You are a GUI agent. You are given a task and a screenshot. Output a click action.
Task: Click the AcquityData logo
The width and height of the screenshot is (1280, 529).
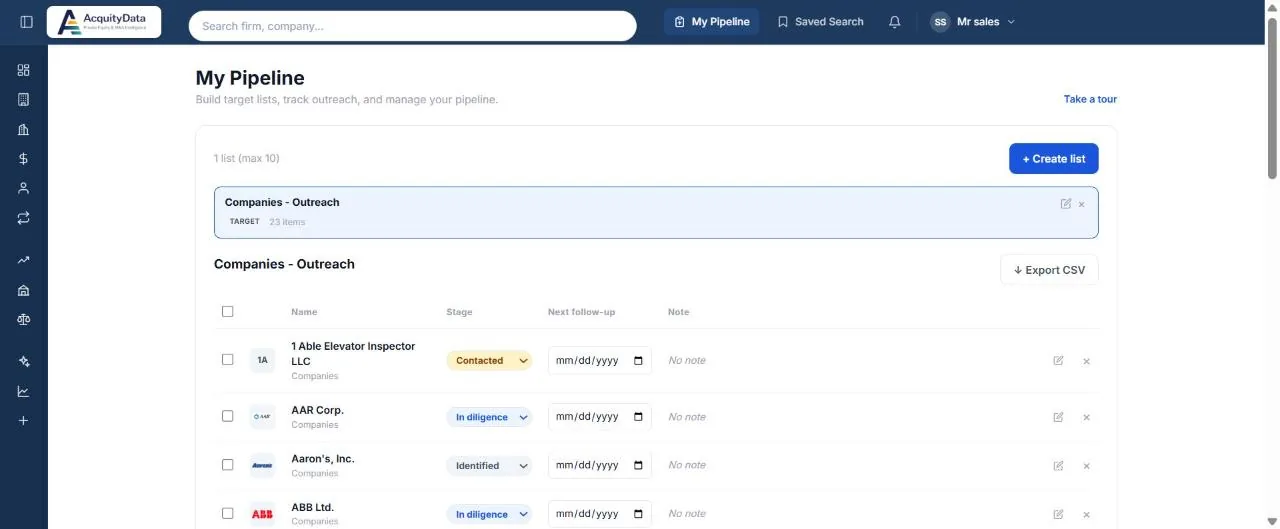point(104,22)
